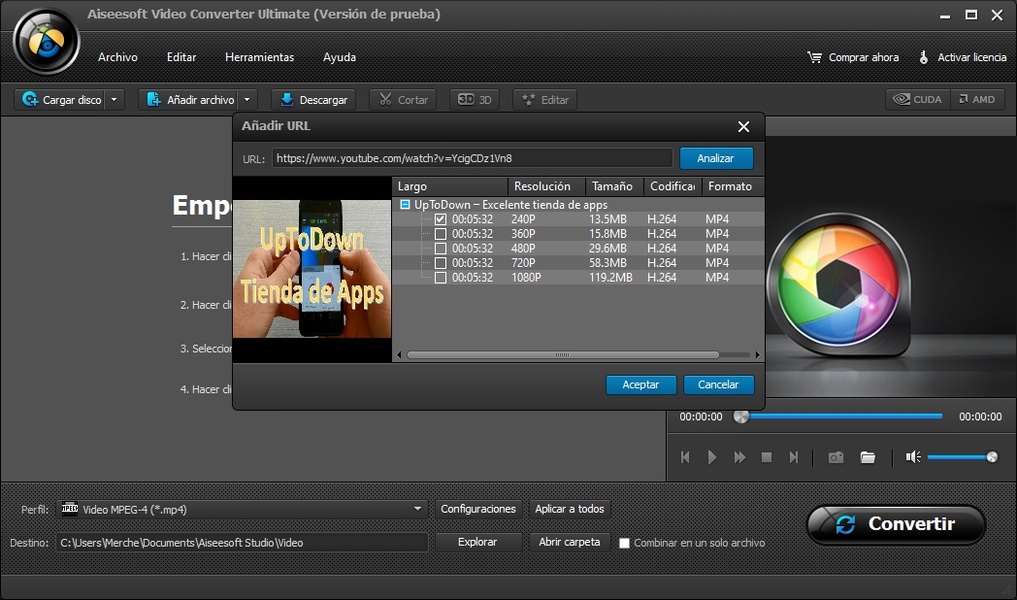1017x600 pixels.
Task: Open the Archivo menu
Action: coord(117,57)
